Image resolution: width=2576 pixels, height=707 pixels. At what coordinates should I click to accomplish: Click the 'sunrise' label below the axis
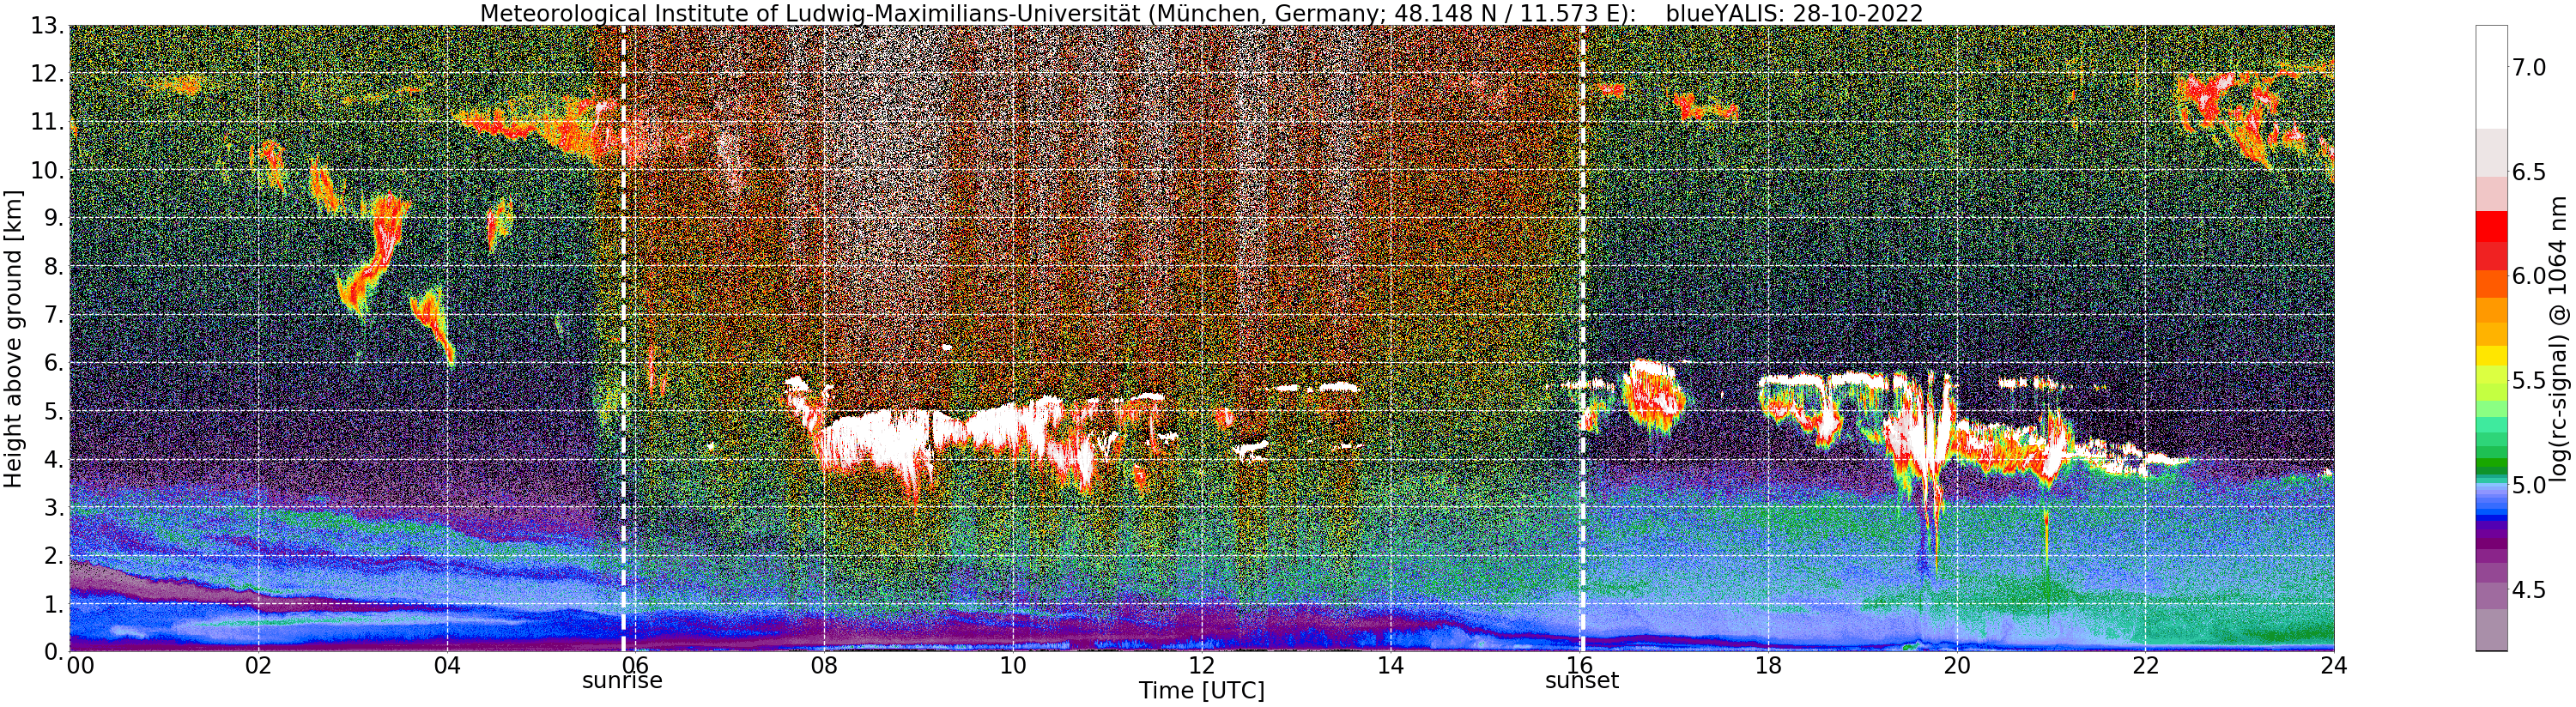click(x=622, y=681)
